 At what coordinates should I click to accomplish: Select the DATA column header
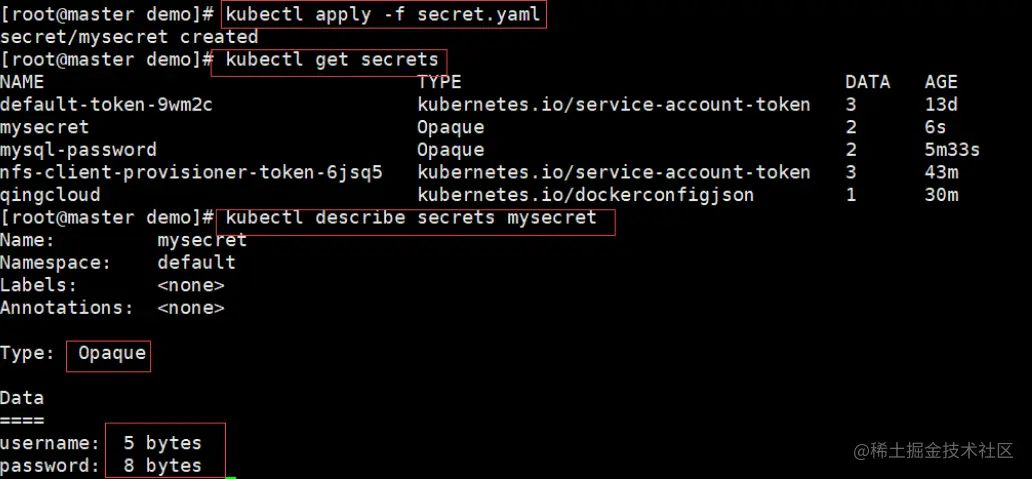867,82
